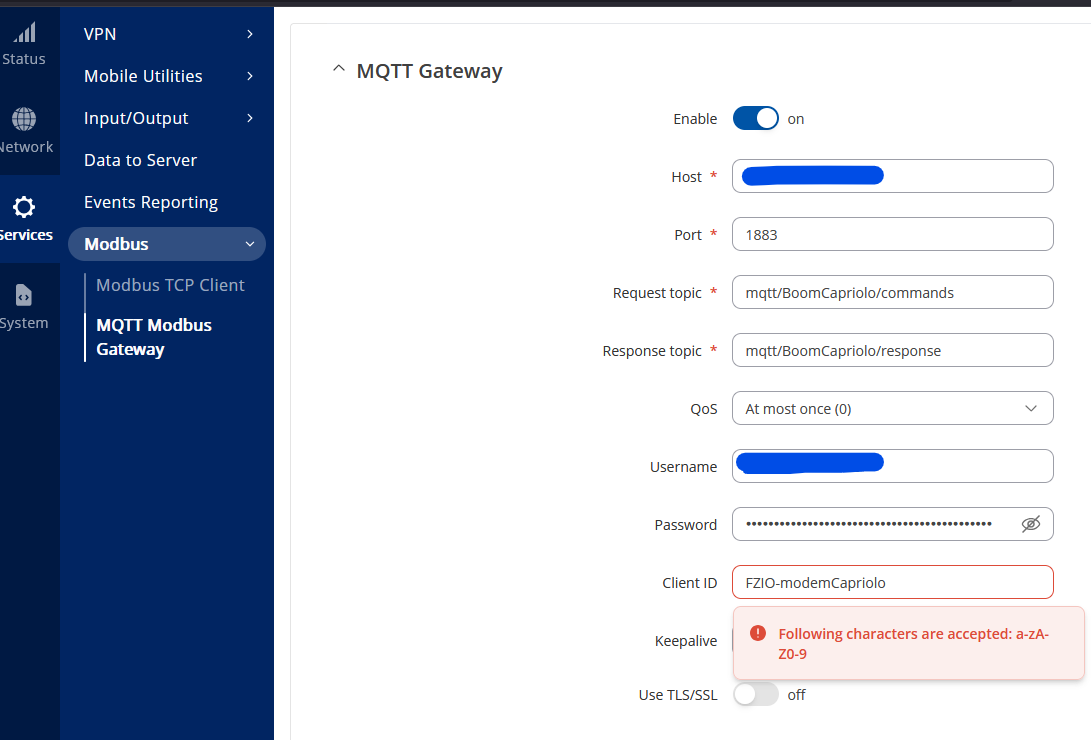1091x740 pixels.
Task: Show password with the eye icon
Action: 1030,524
